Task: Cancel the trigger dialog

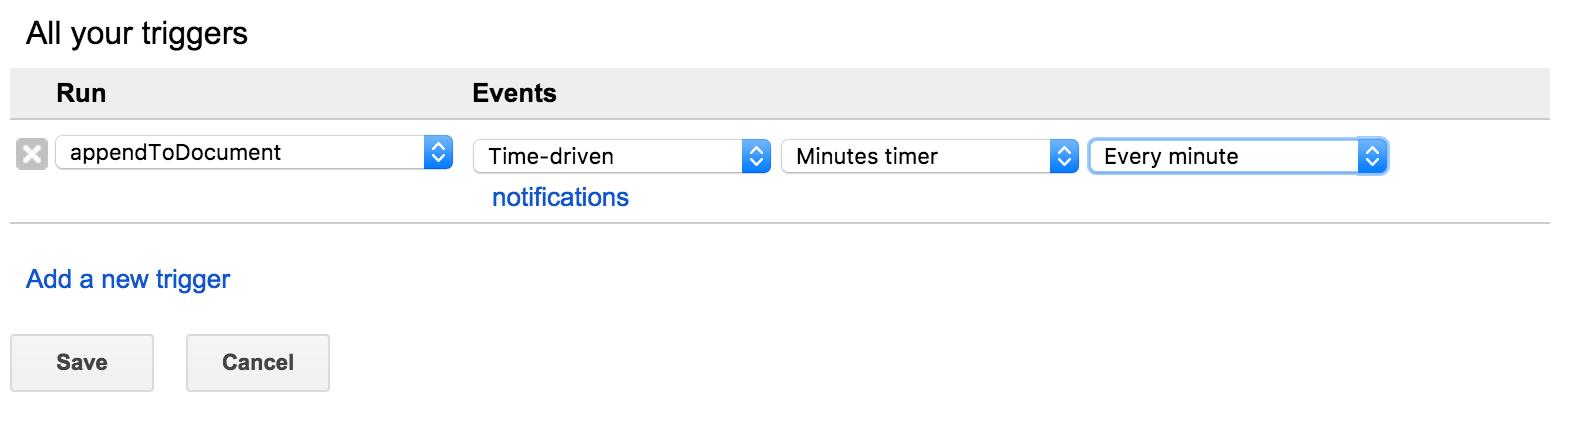Action: click(x=258, y=362)
